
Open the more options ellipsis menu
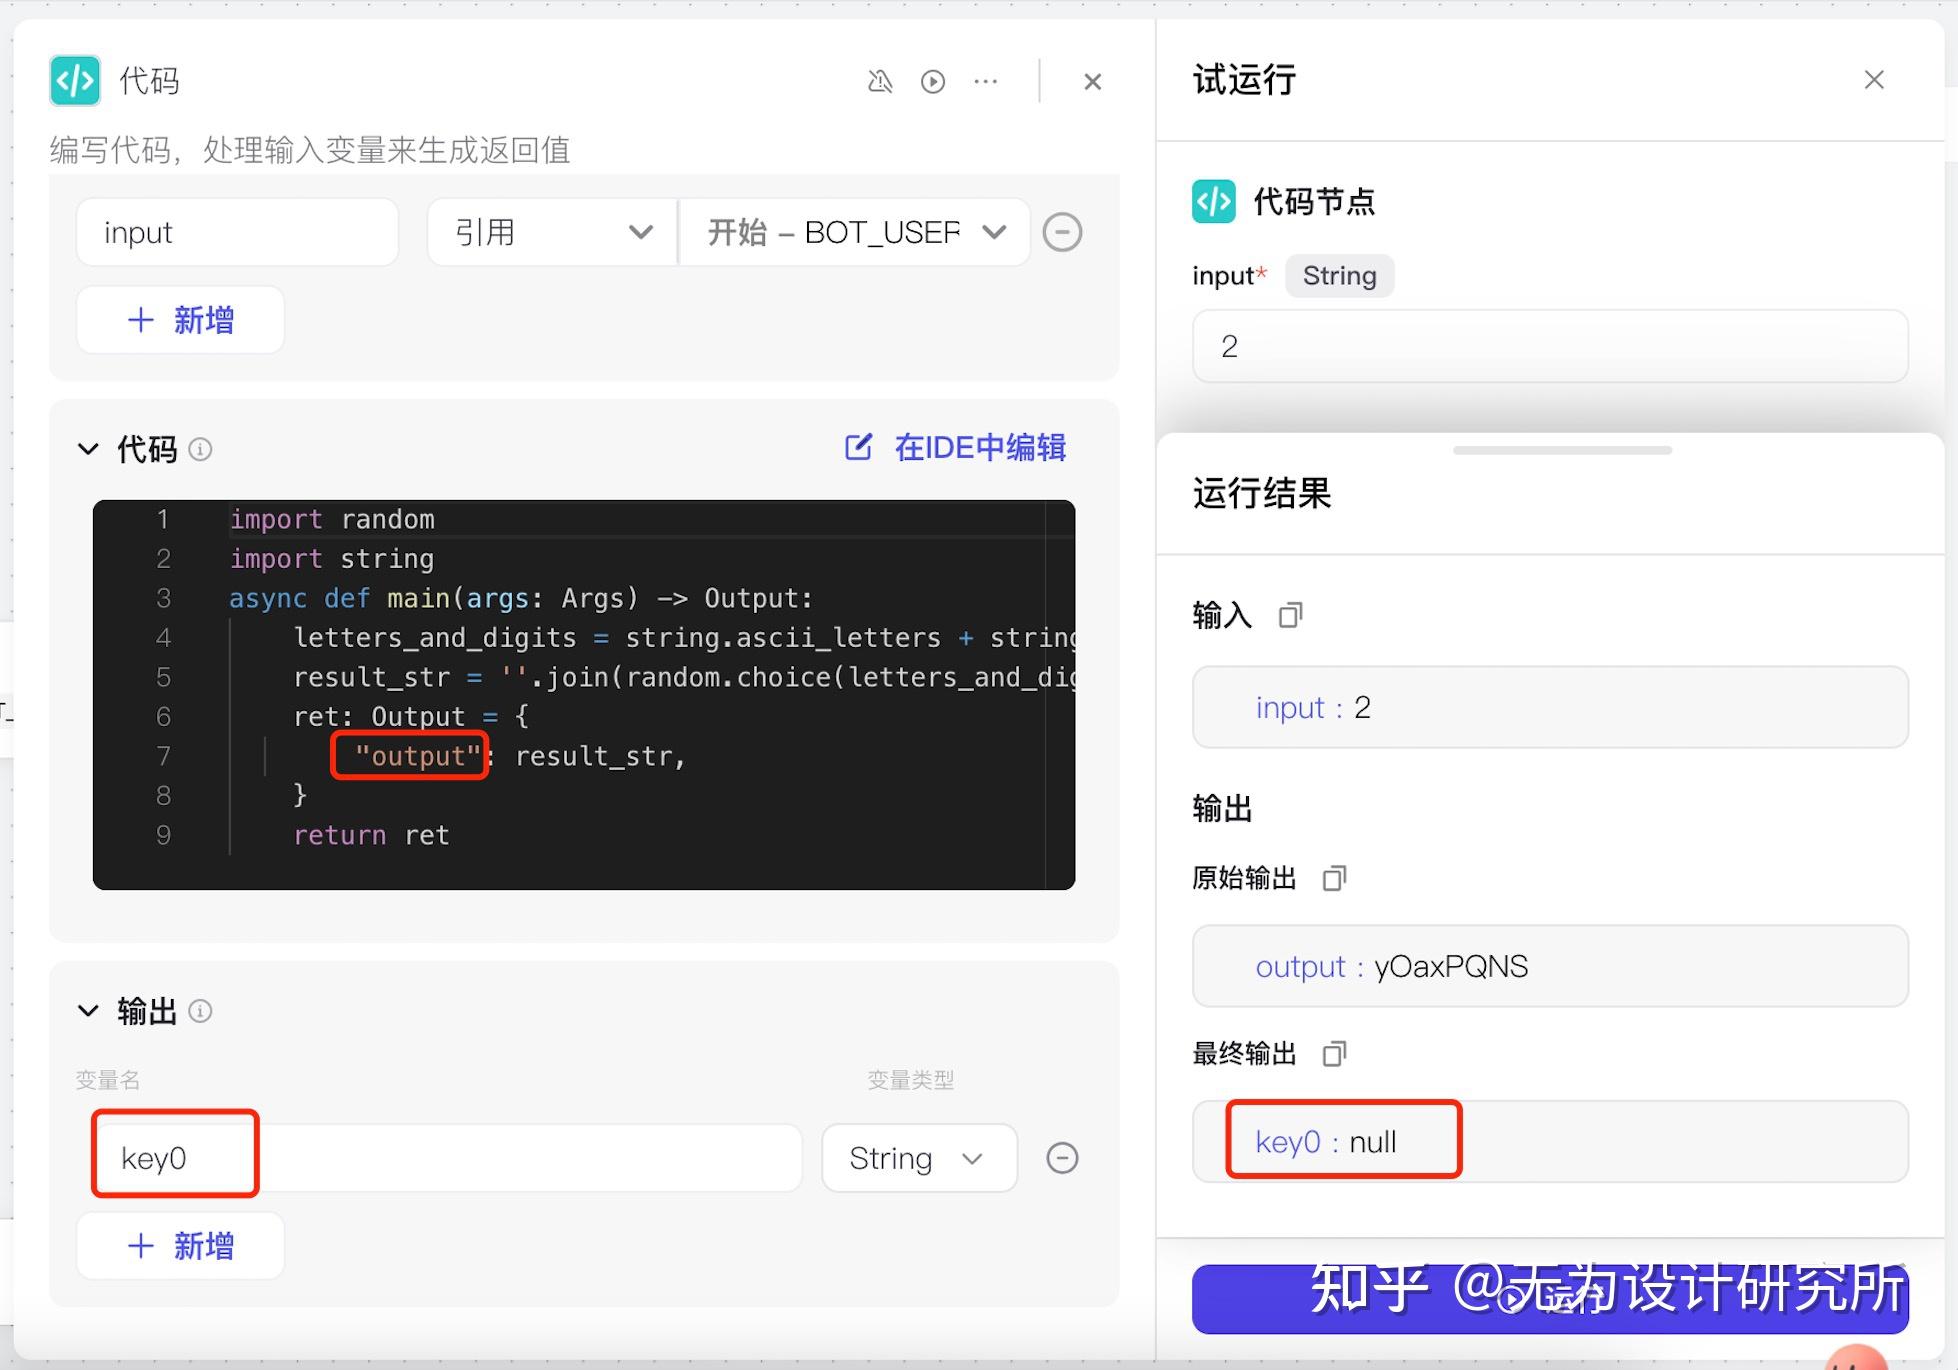pyautogui.click(x=985, y=81)
